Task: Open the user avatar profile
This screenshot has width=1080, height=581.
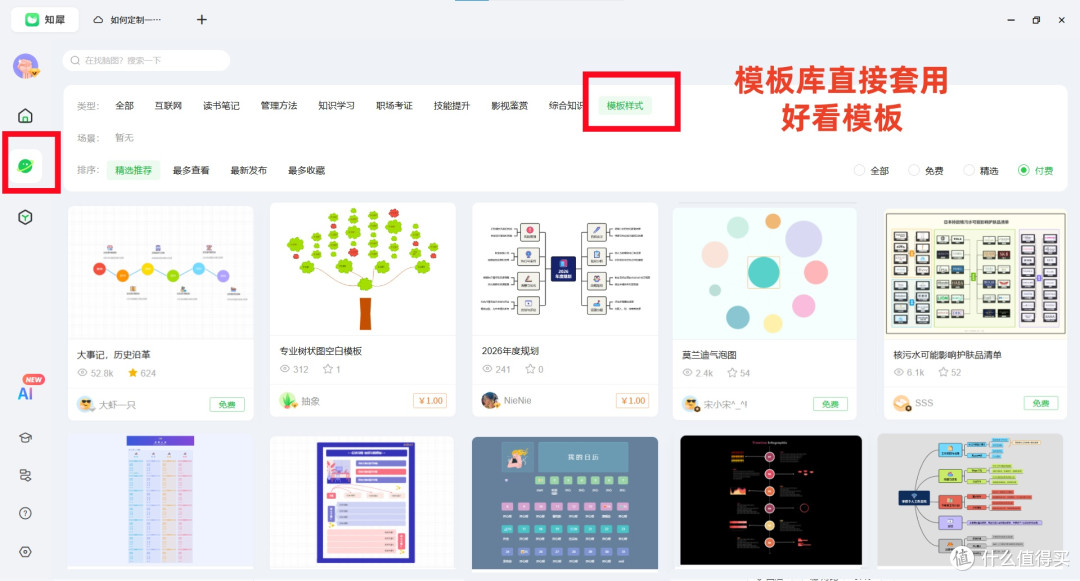Action: point(26,65)
